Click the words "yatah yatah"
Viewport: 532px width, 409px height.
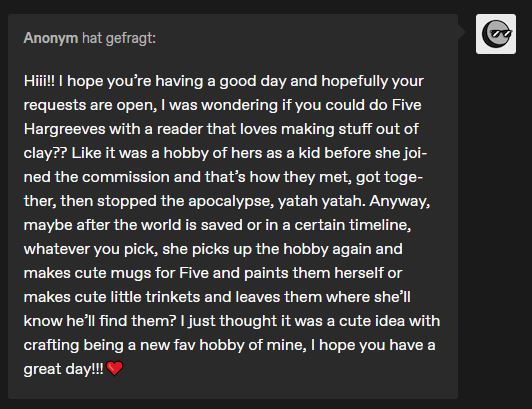click(322, 201)
